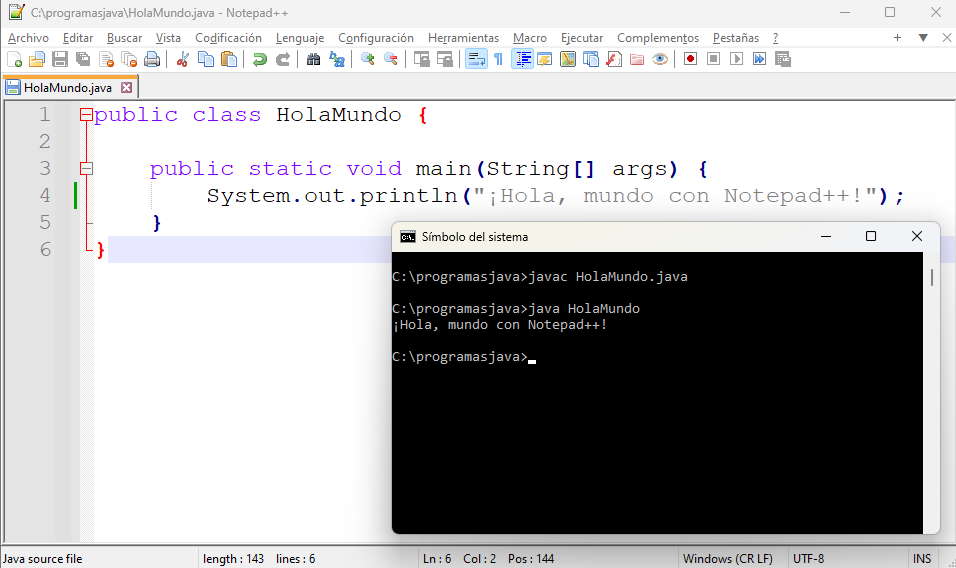This screenshot has height=568, width=956.
Task: Click the X beside the menu bar dropdown
Action: click(946, 37)
